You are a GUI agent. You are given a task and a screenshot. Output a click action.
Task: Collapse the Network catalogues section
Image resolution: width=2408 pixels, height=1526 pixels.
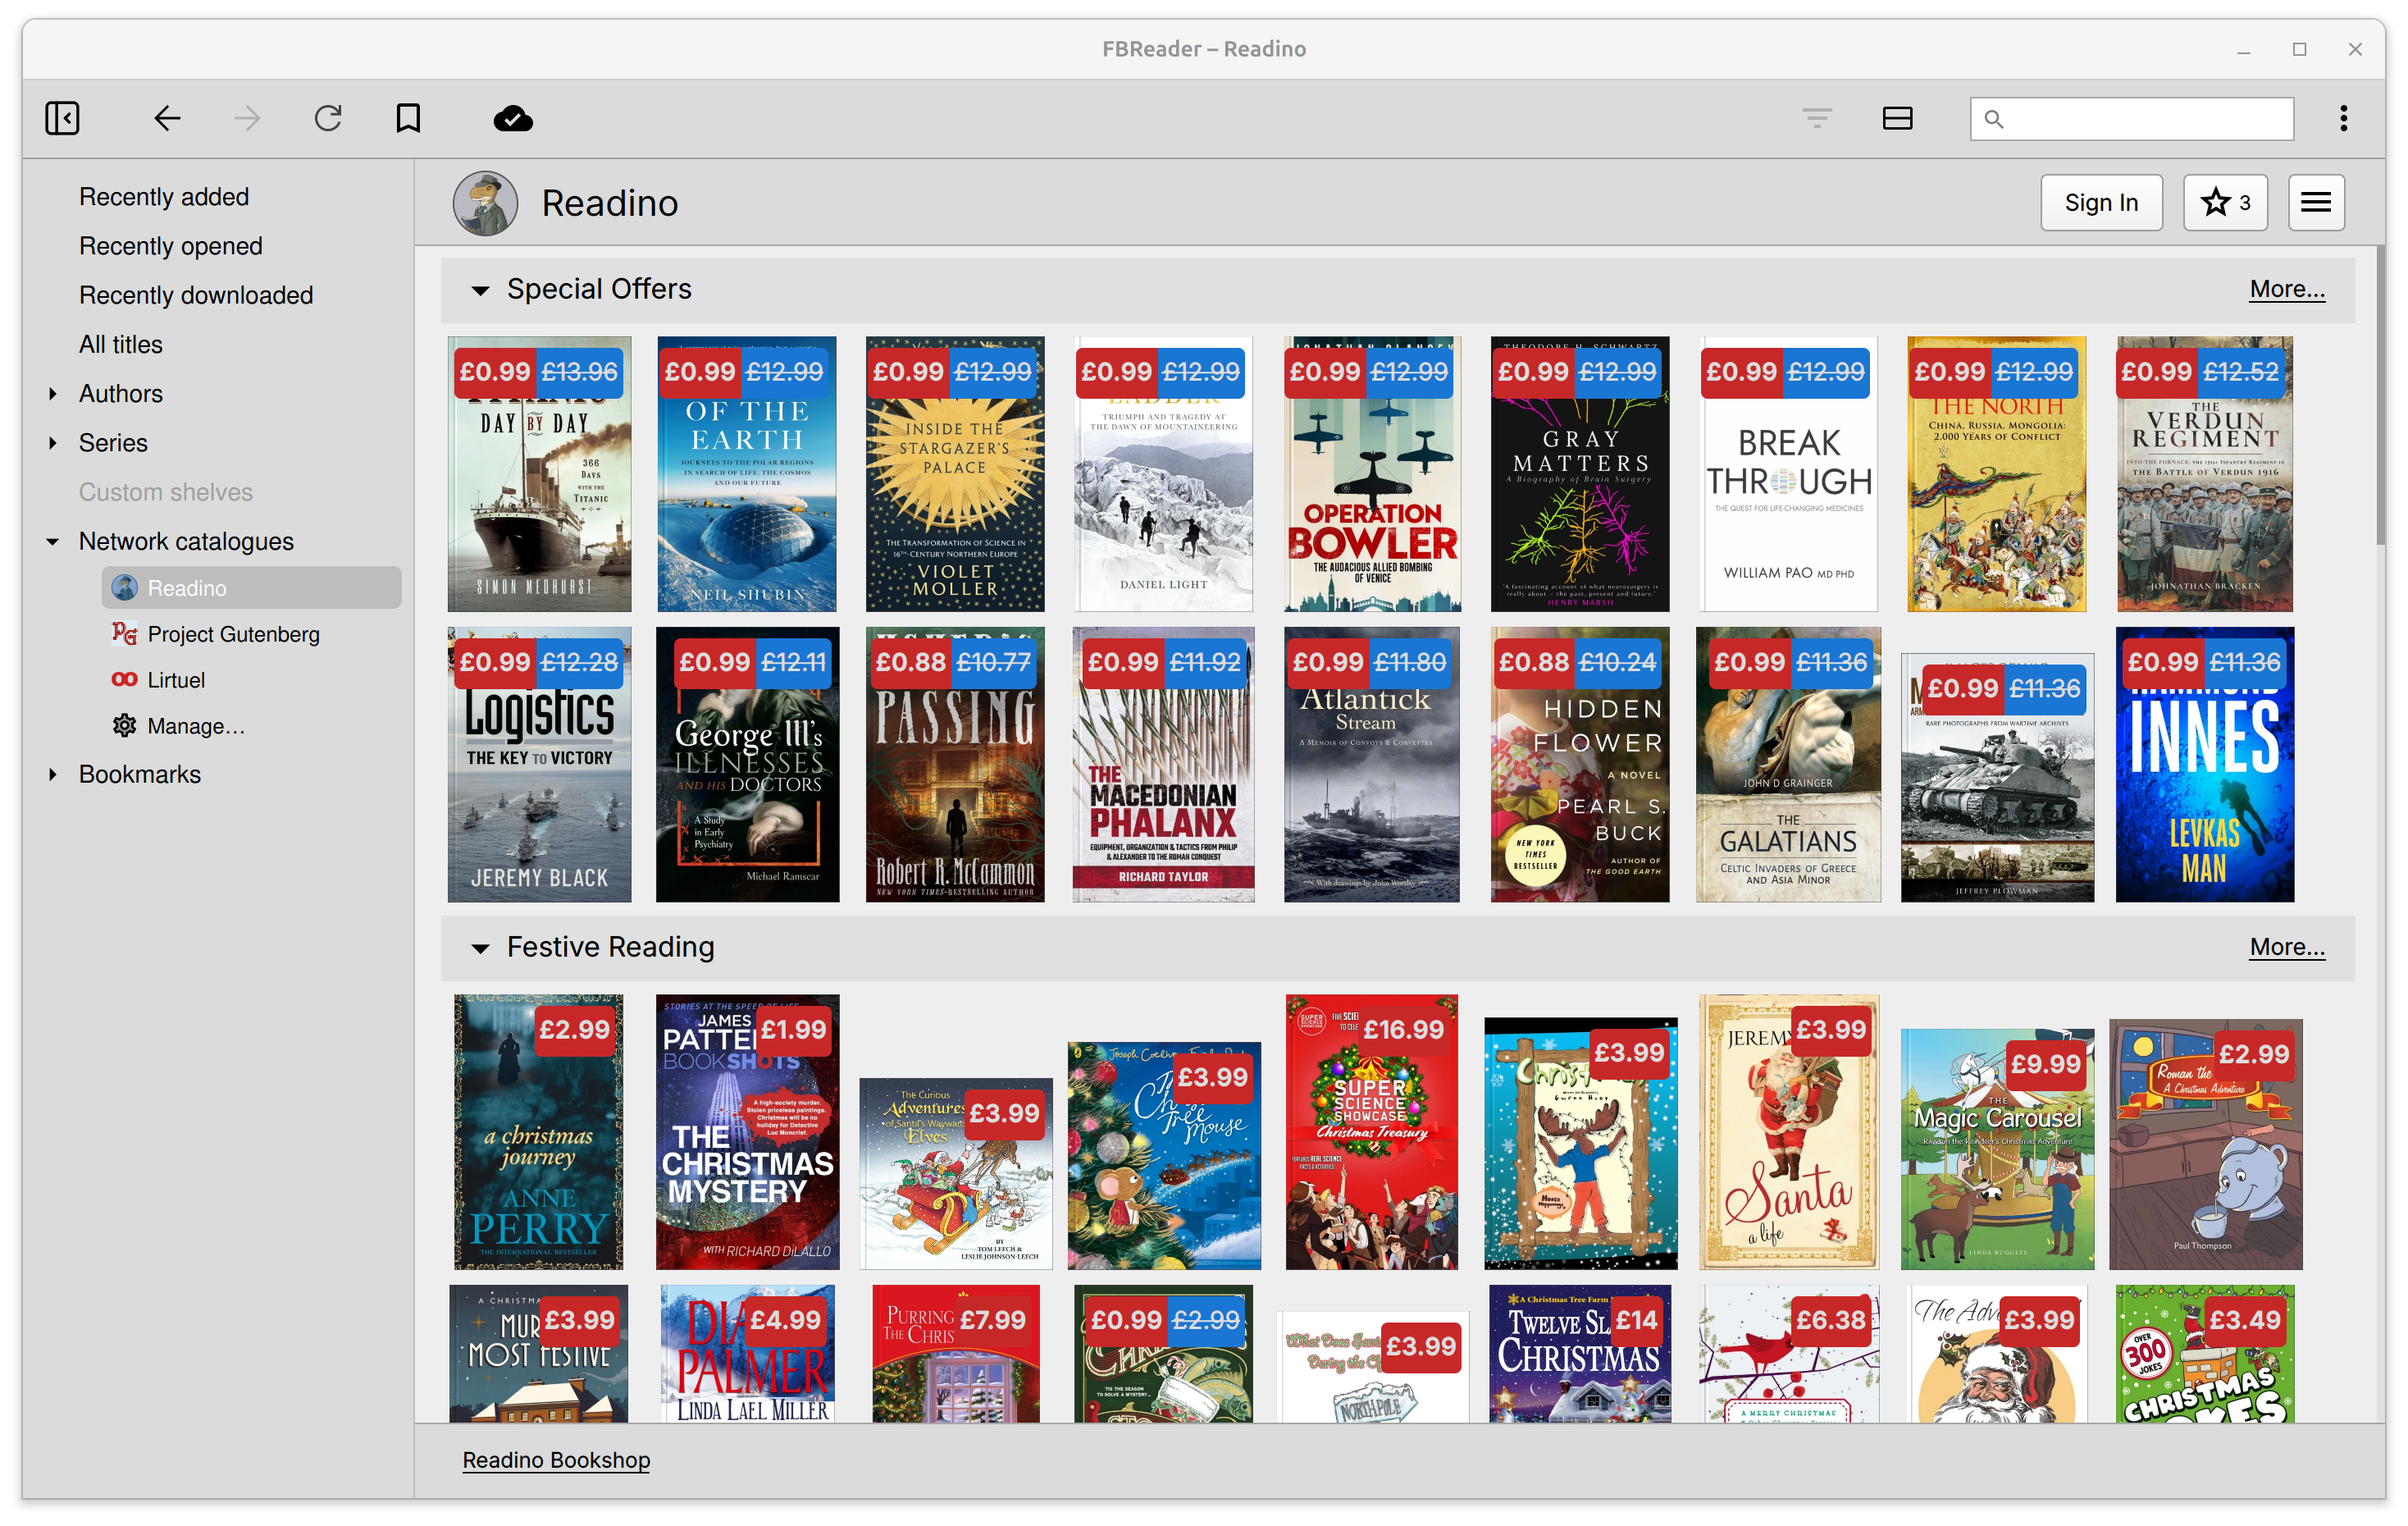[x=53, y=542]
